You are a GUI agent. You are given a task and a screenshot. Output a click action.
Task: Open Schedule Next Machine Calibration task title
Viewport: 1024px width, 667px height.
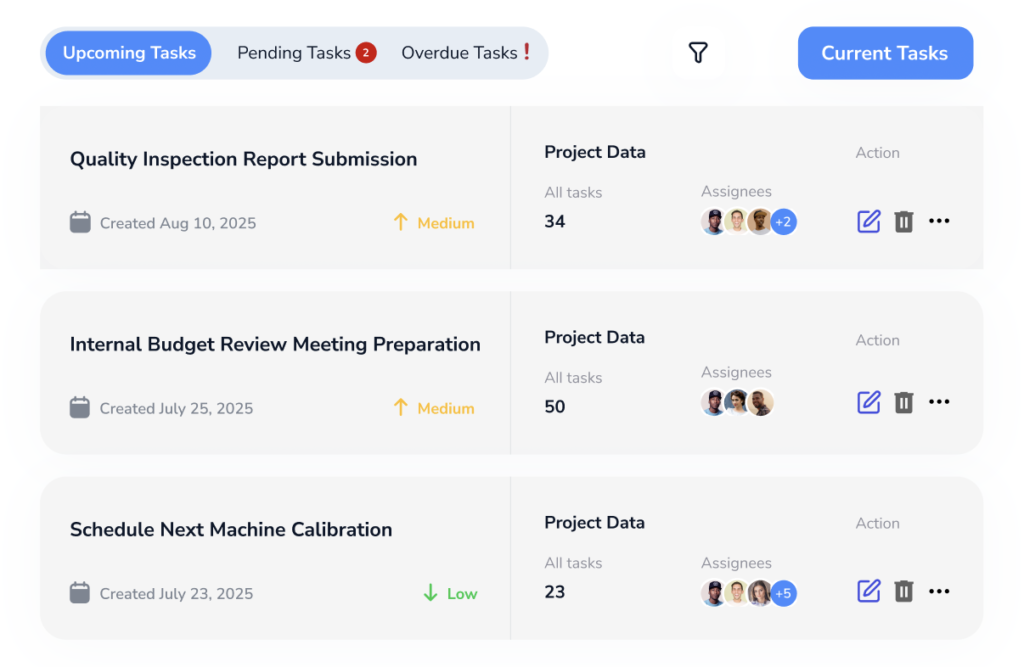[231, 529]
